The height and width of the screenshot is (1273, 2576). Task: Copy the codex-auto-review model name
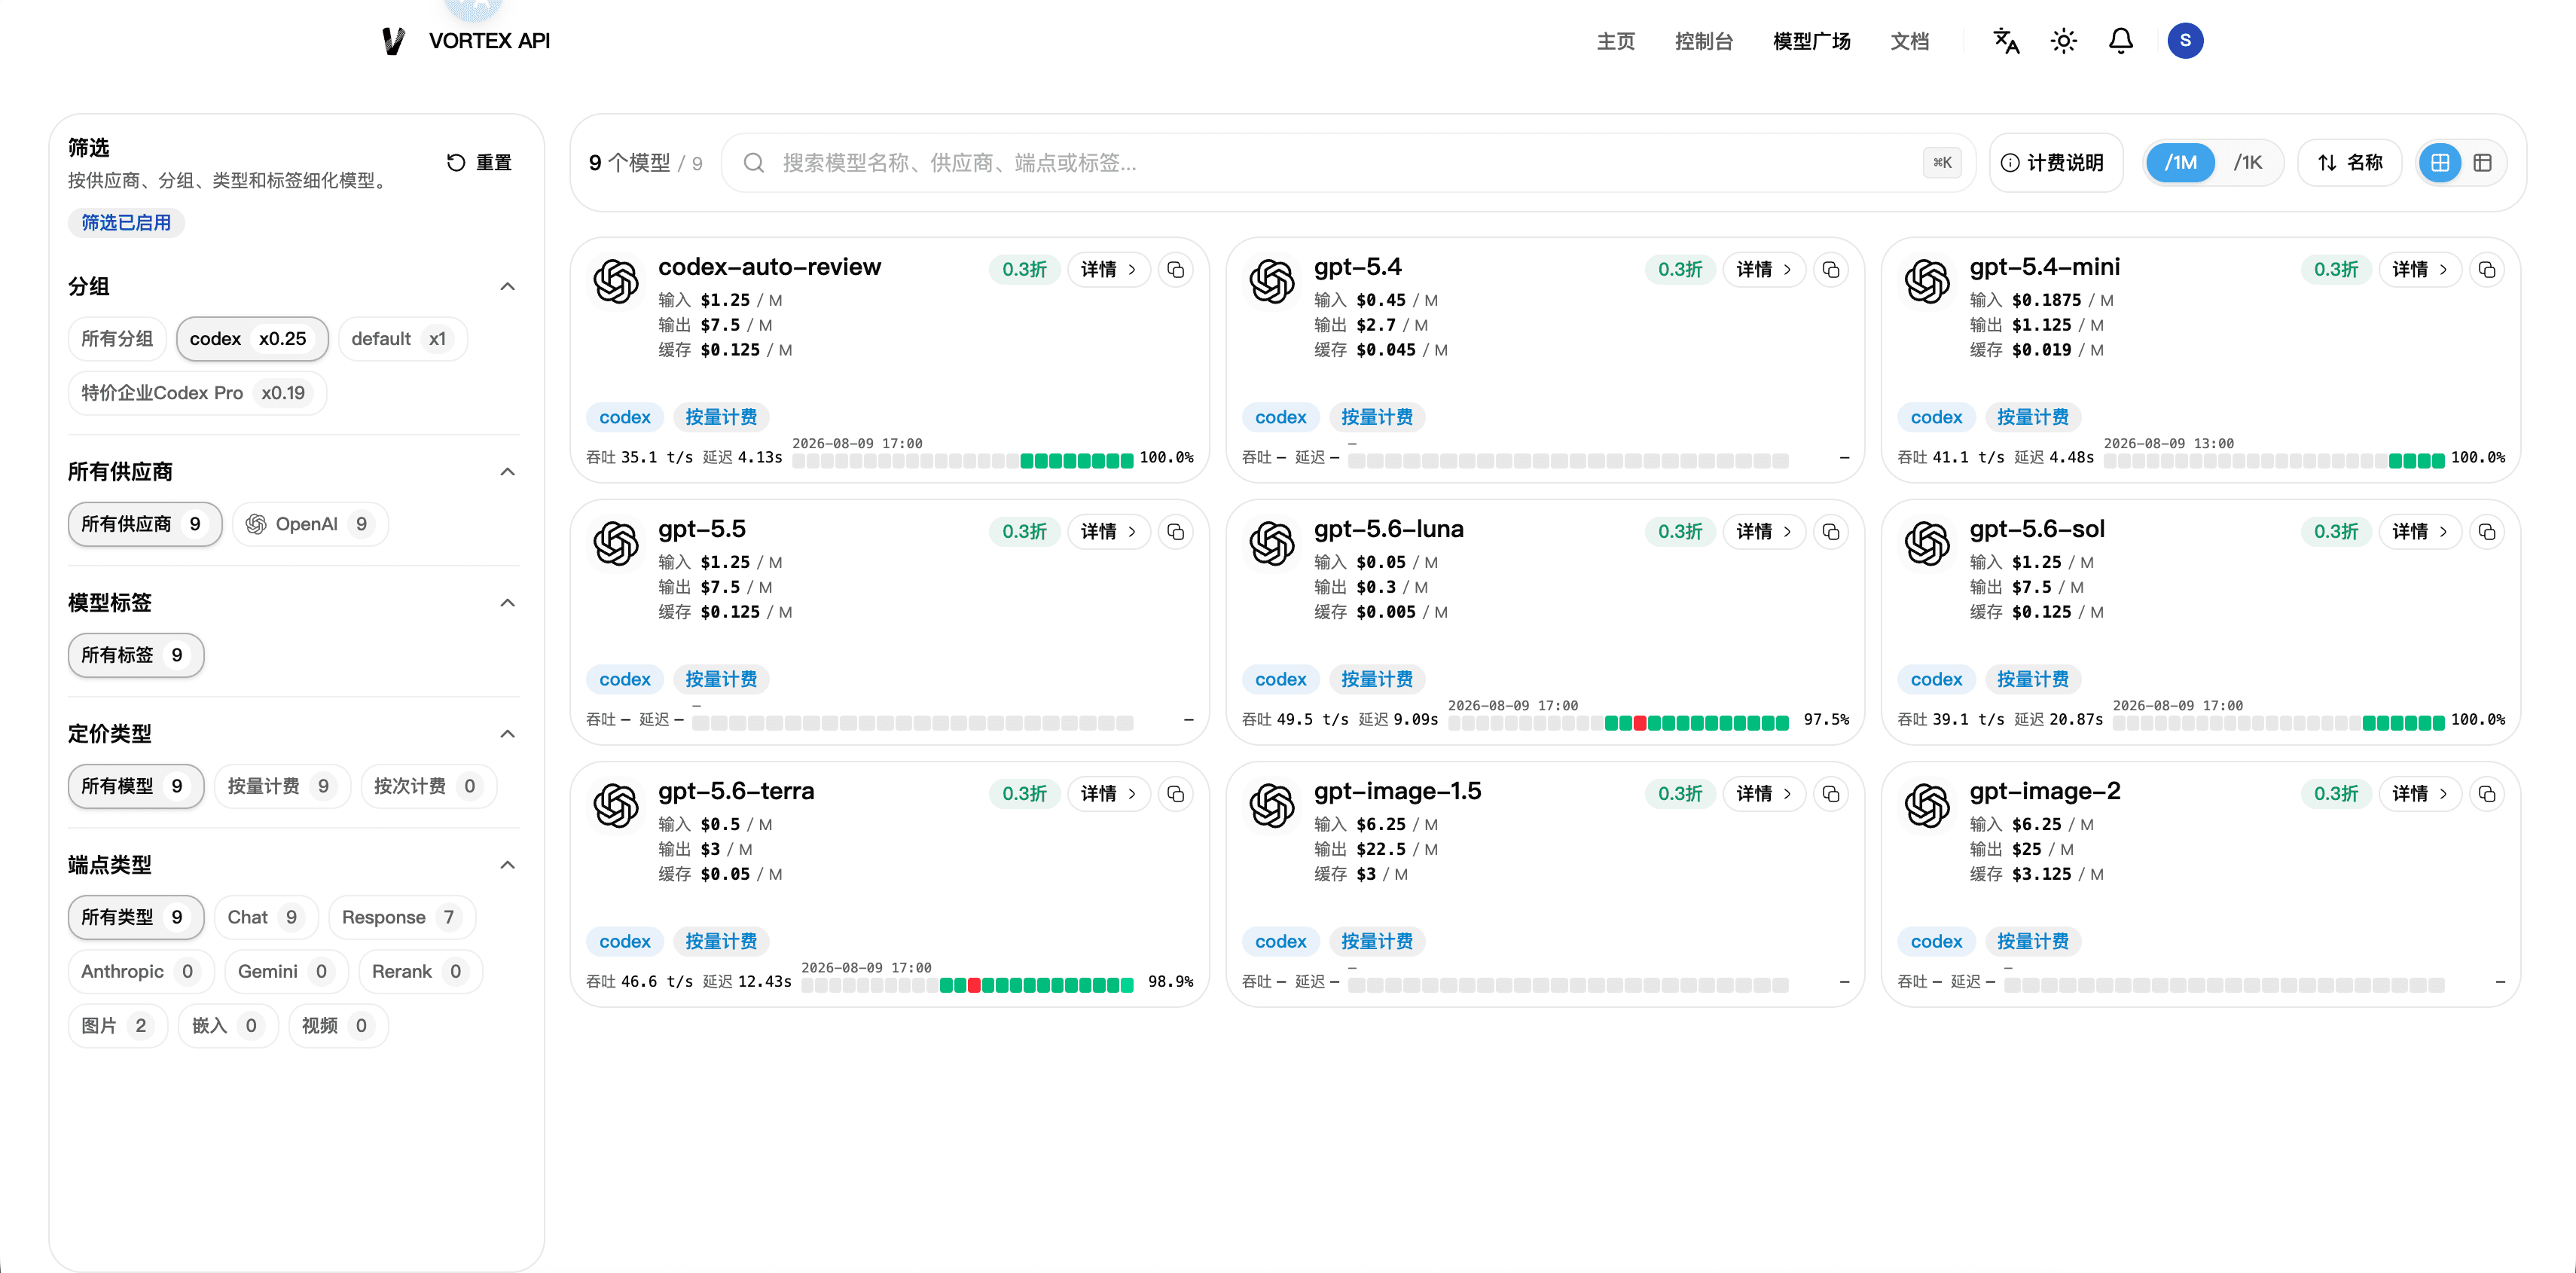coord(1176,270)
